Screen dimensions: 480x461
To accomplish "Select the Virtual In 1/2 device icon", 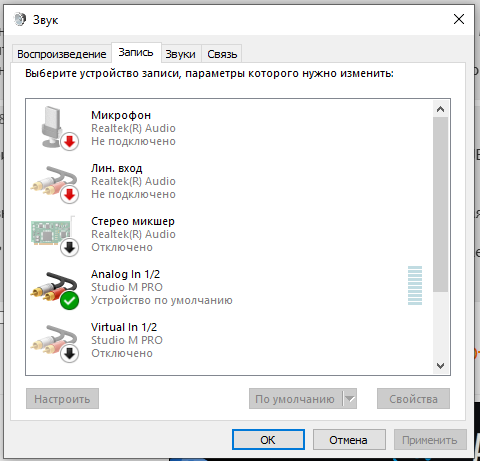I will coord(55,343).
